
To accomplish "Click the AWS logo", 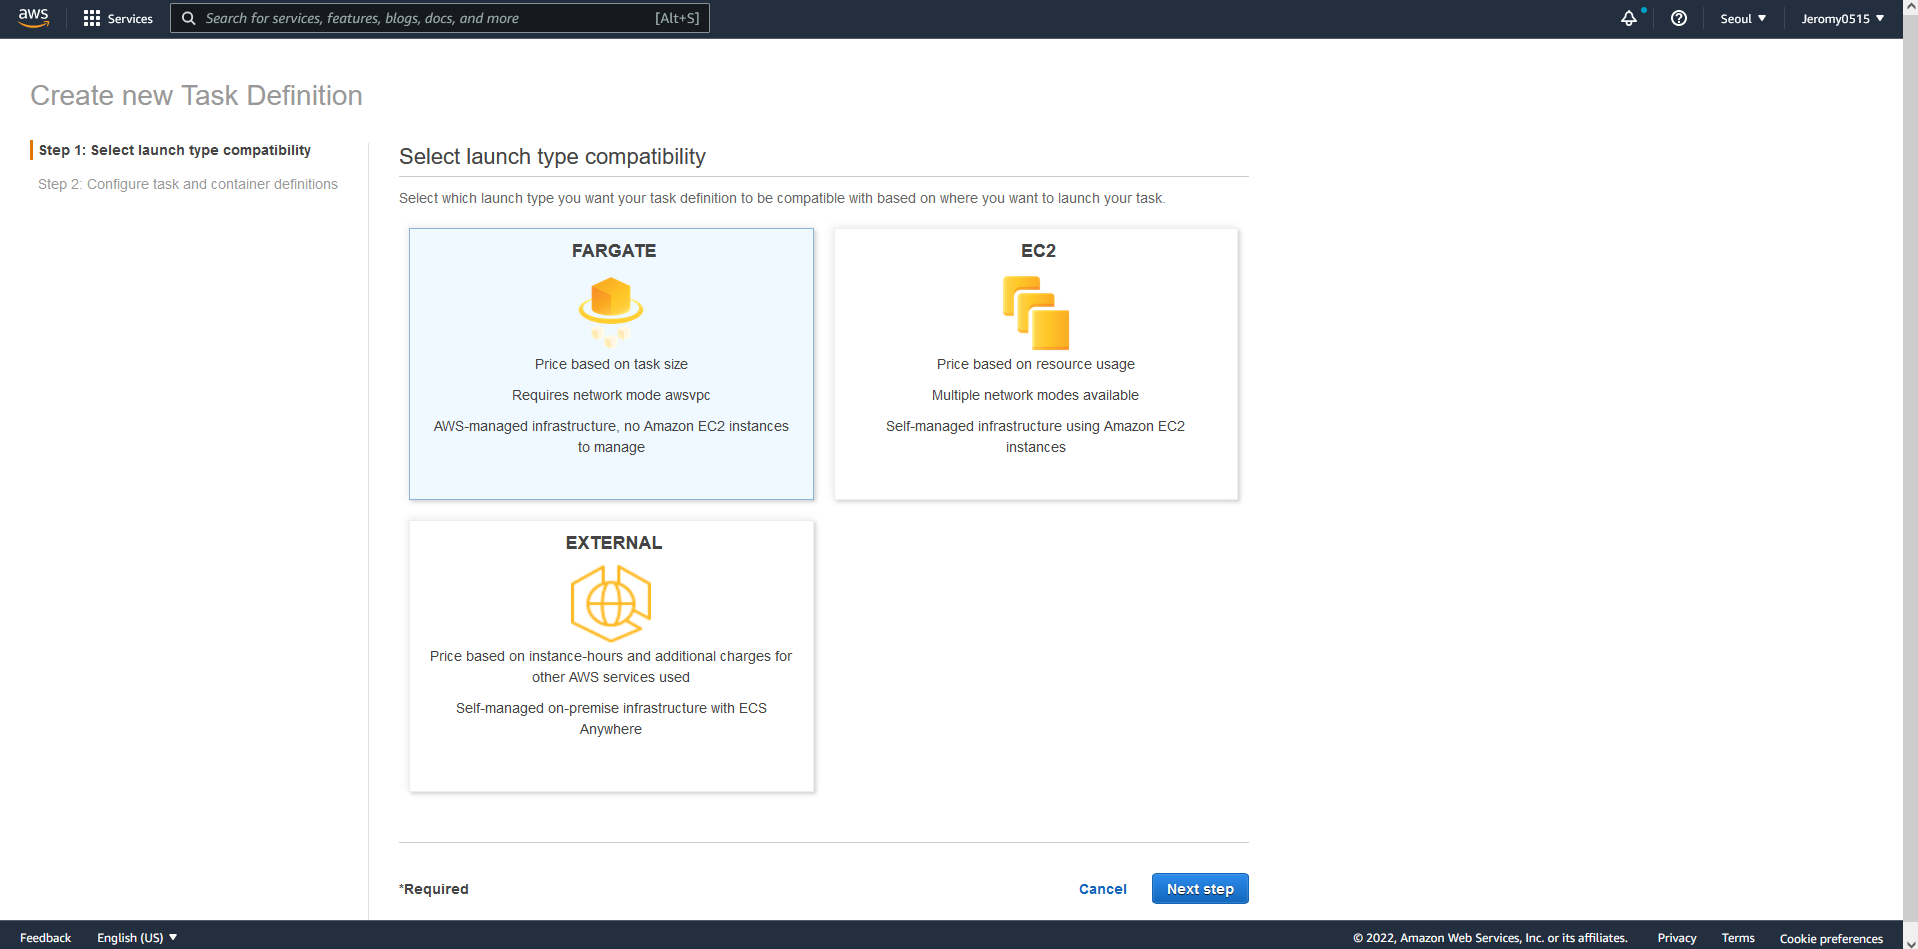I will [33, 18].
